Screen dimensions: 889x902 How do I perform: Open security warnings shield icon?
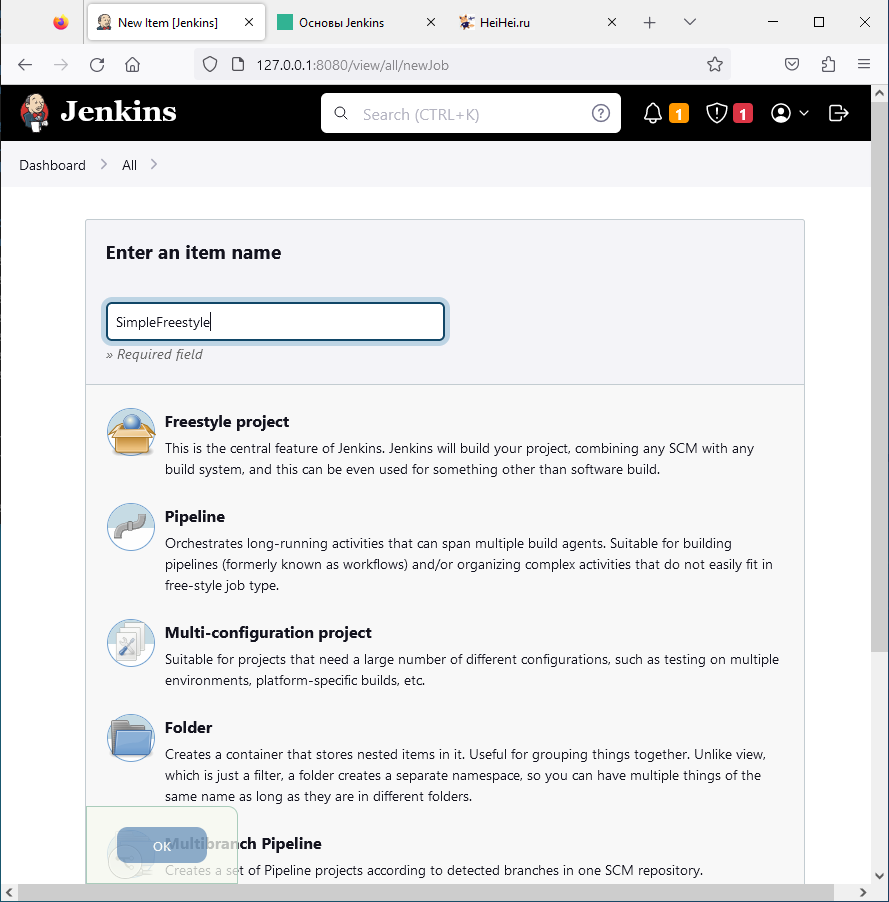pos(717,113)
